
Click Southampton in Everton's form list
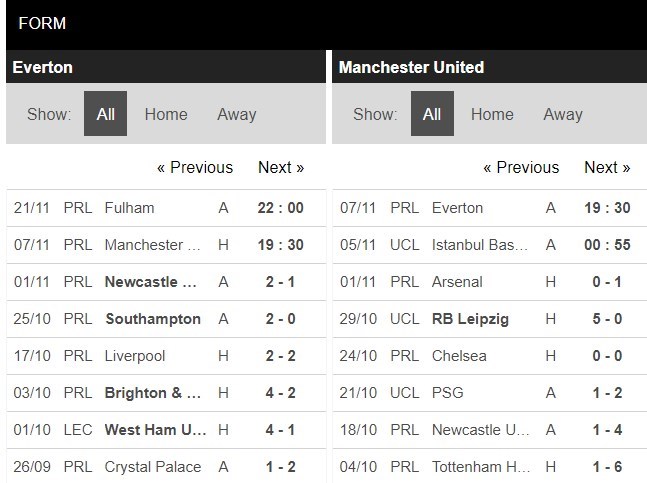point(152,319)
